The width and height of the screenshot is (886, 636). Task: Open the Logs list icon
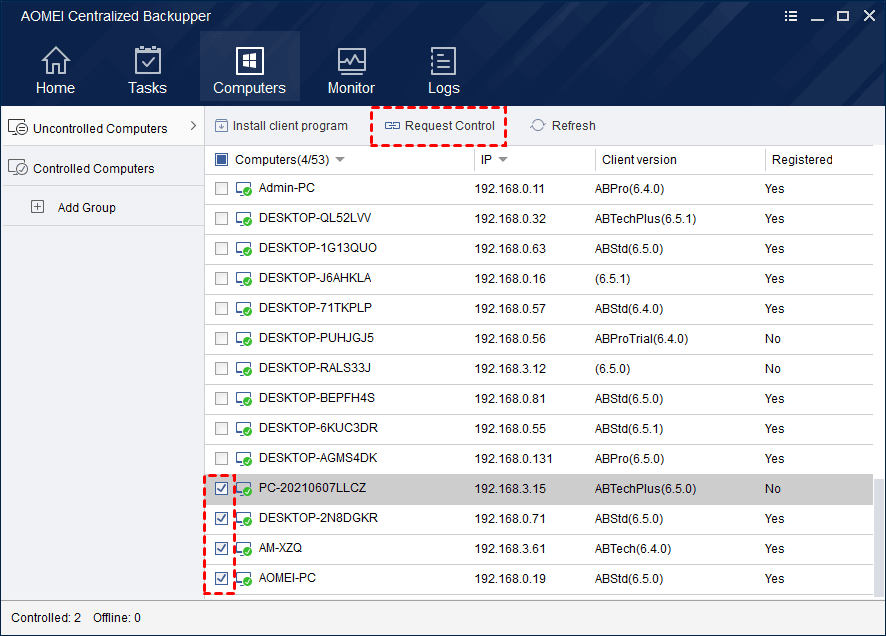[443, 61]
